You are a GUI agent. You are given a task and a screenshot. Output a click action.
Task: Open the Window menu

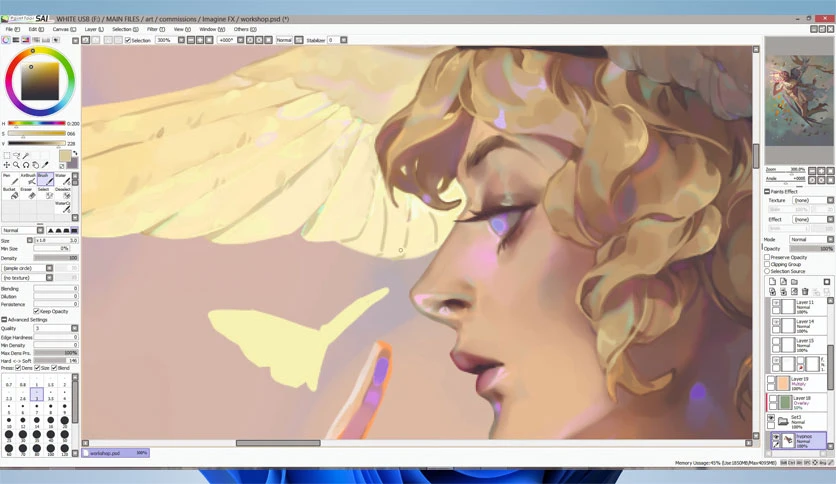pyautogui.click(x=212, y=29)
